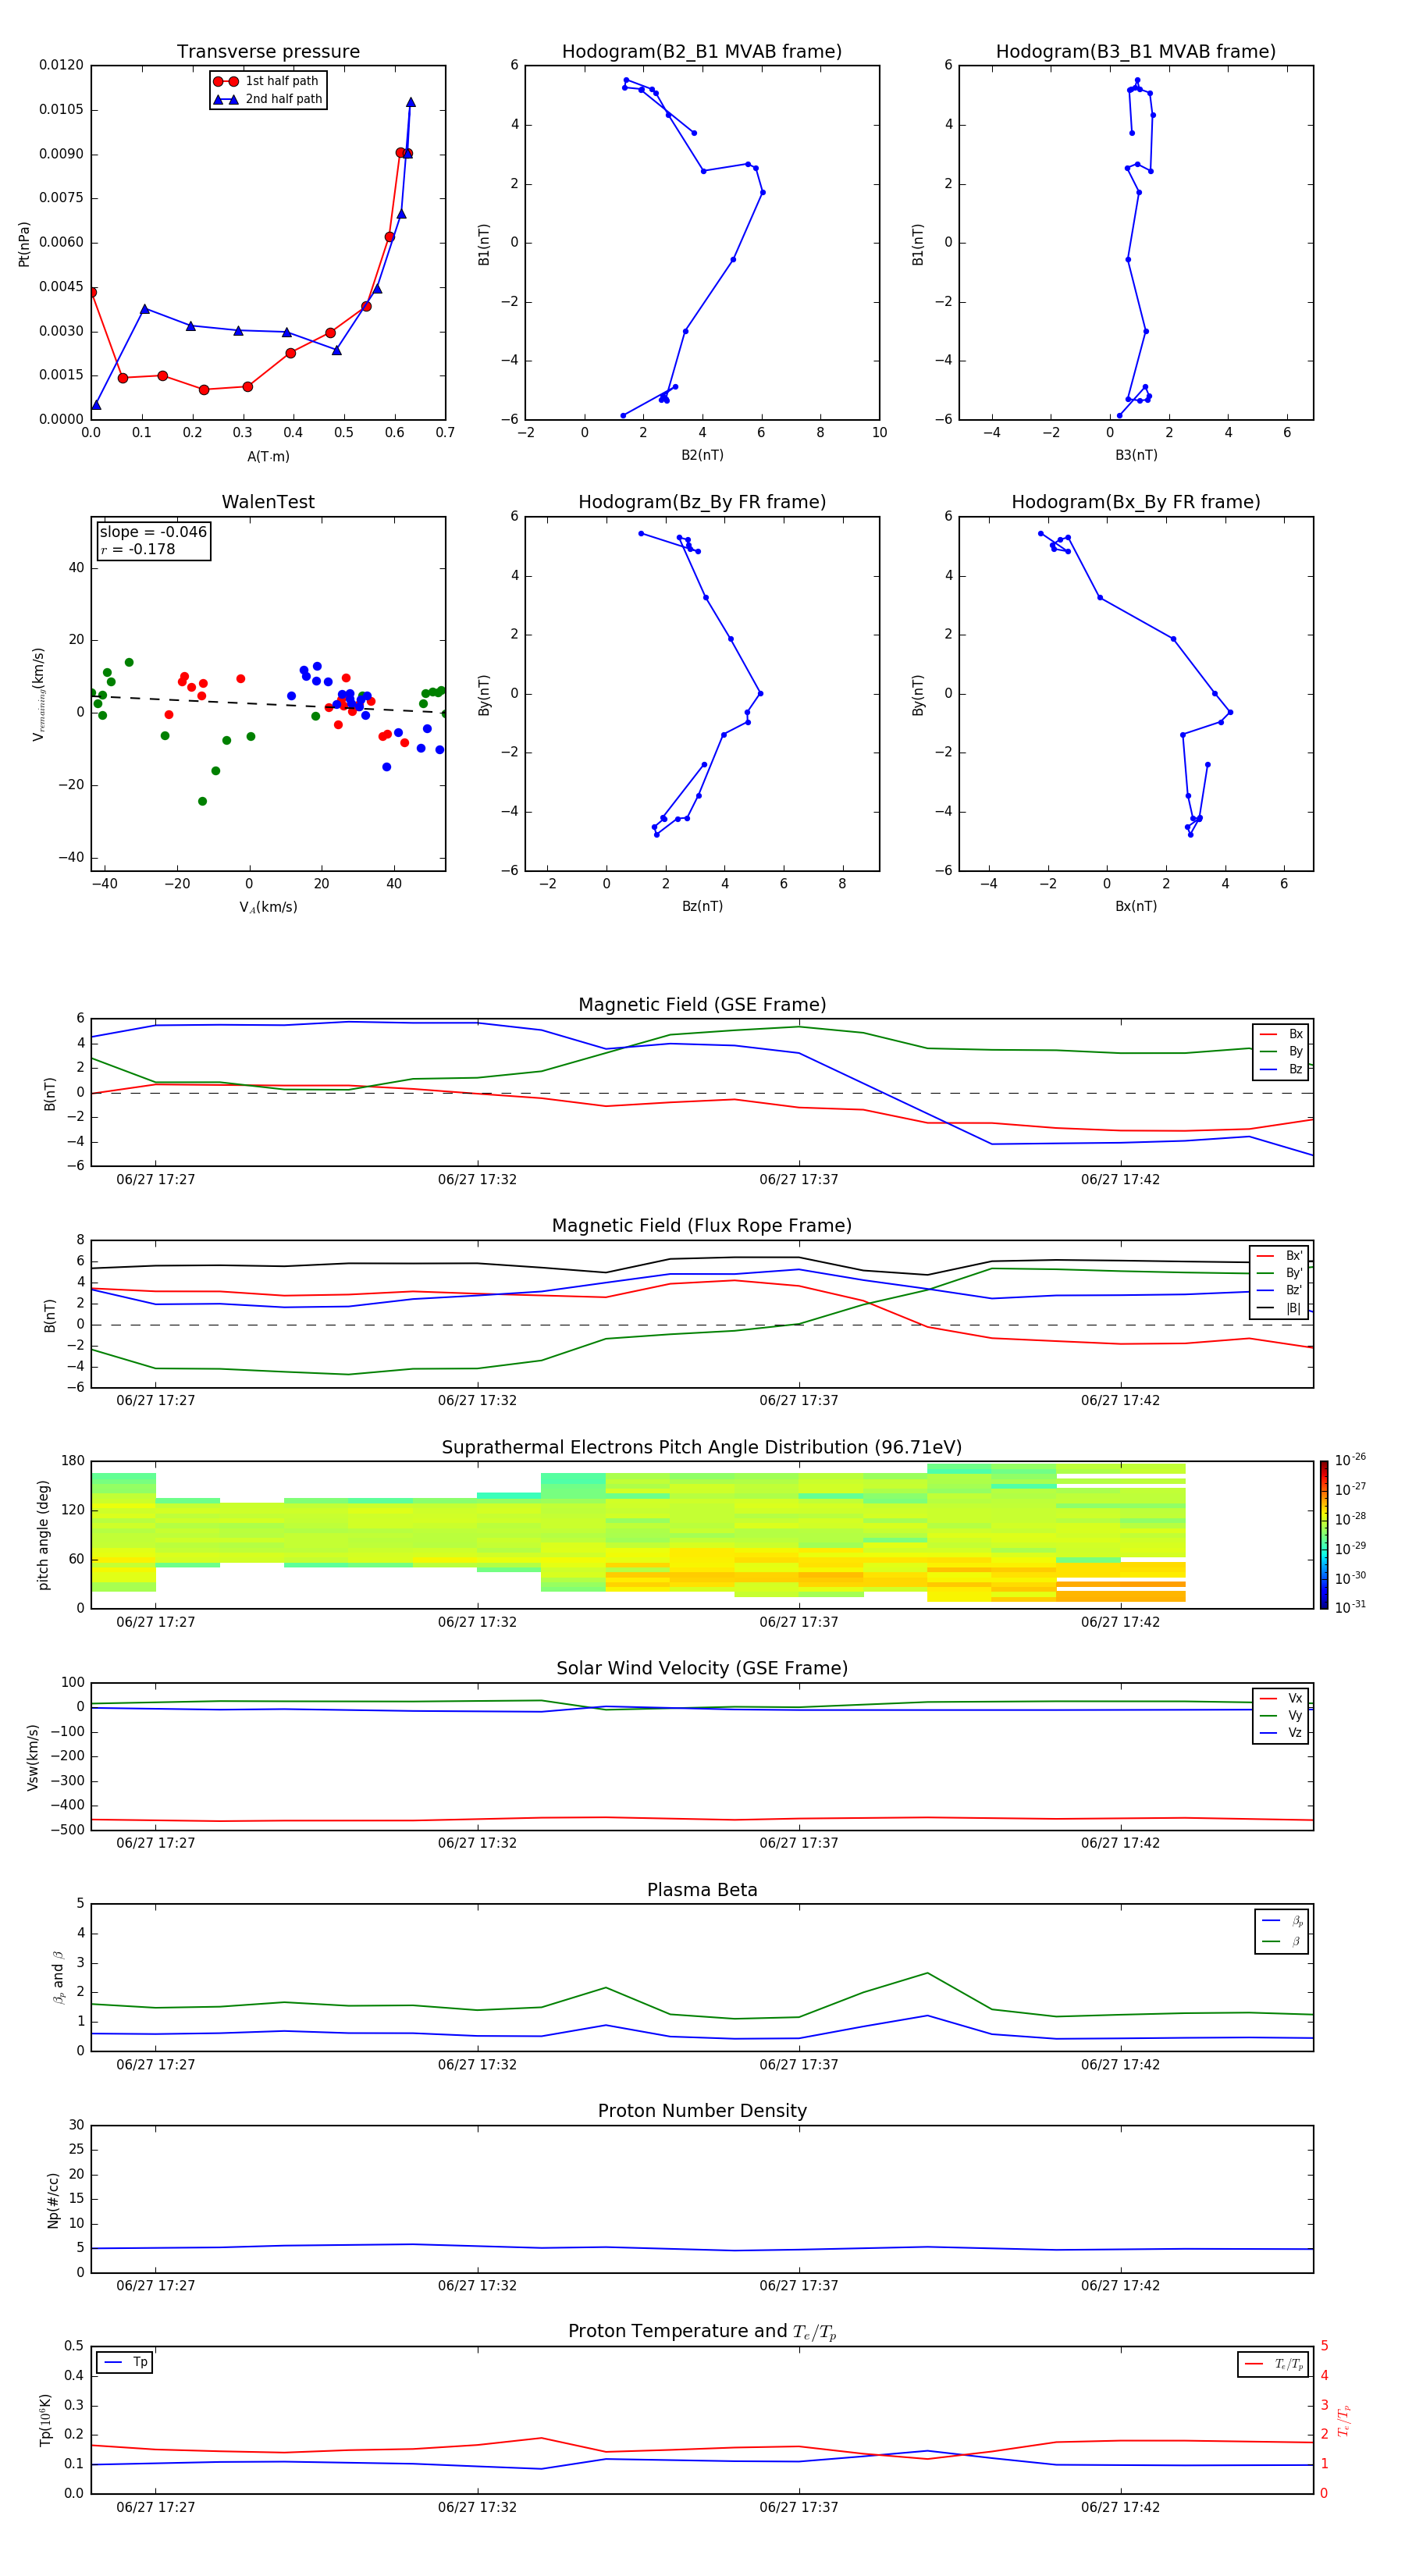Click the 'Plasma Beta' plot title

point(702,1890)
